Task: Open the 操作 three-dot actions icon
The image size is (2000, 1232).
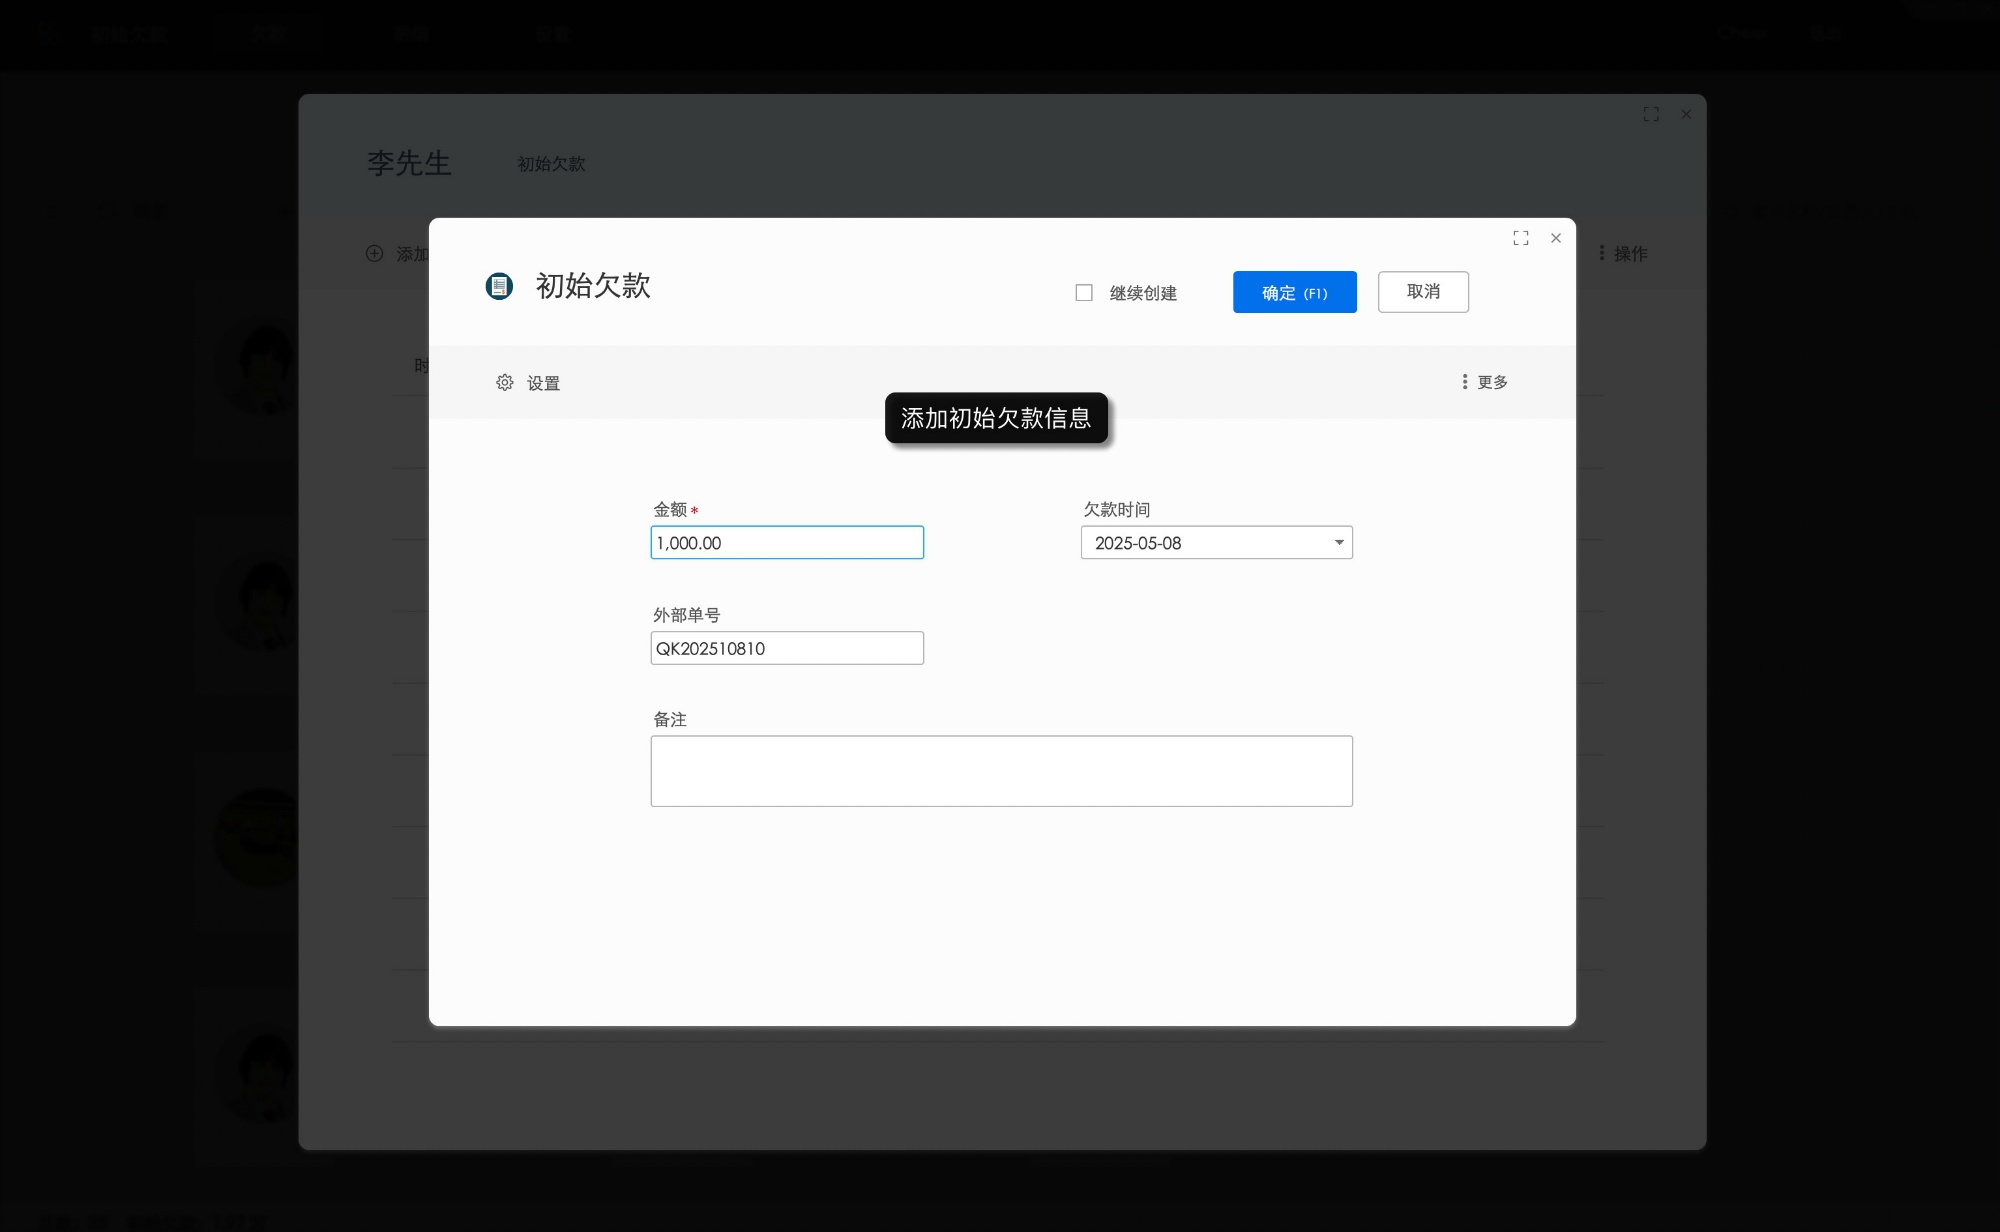Action: [1603, 253]
